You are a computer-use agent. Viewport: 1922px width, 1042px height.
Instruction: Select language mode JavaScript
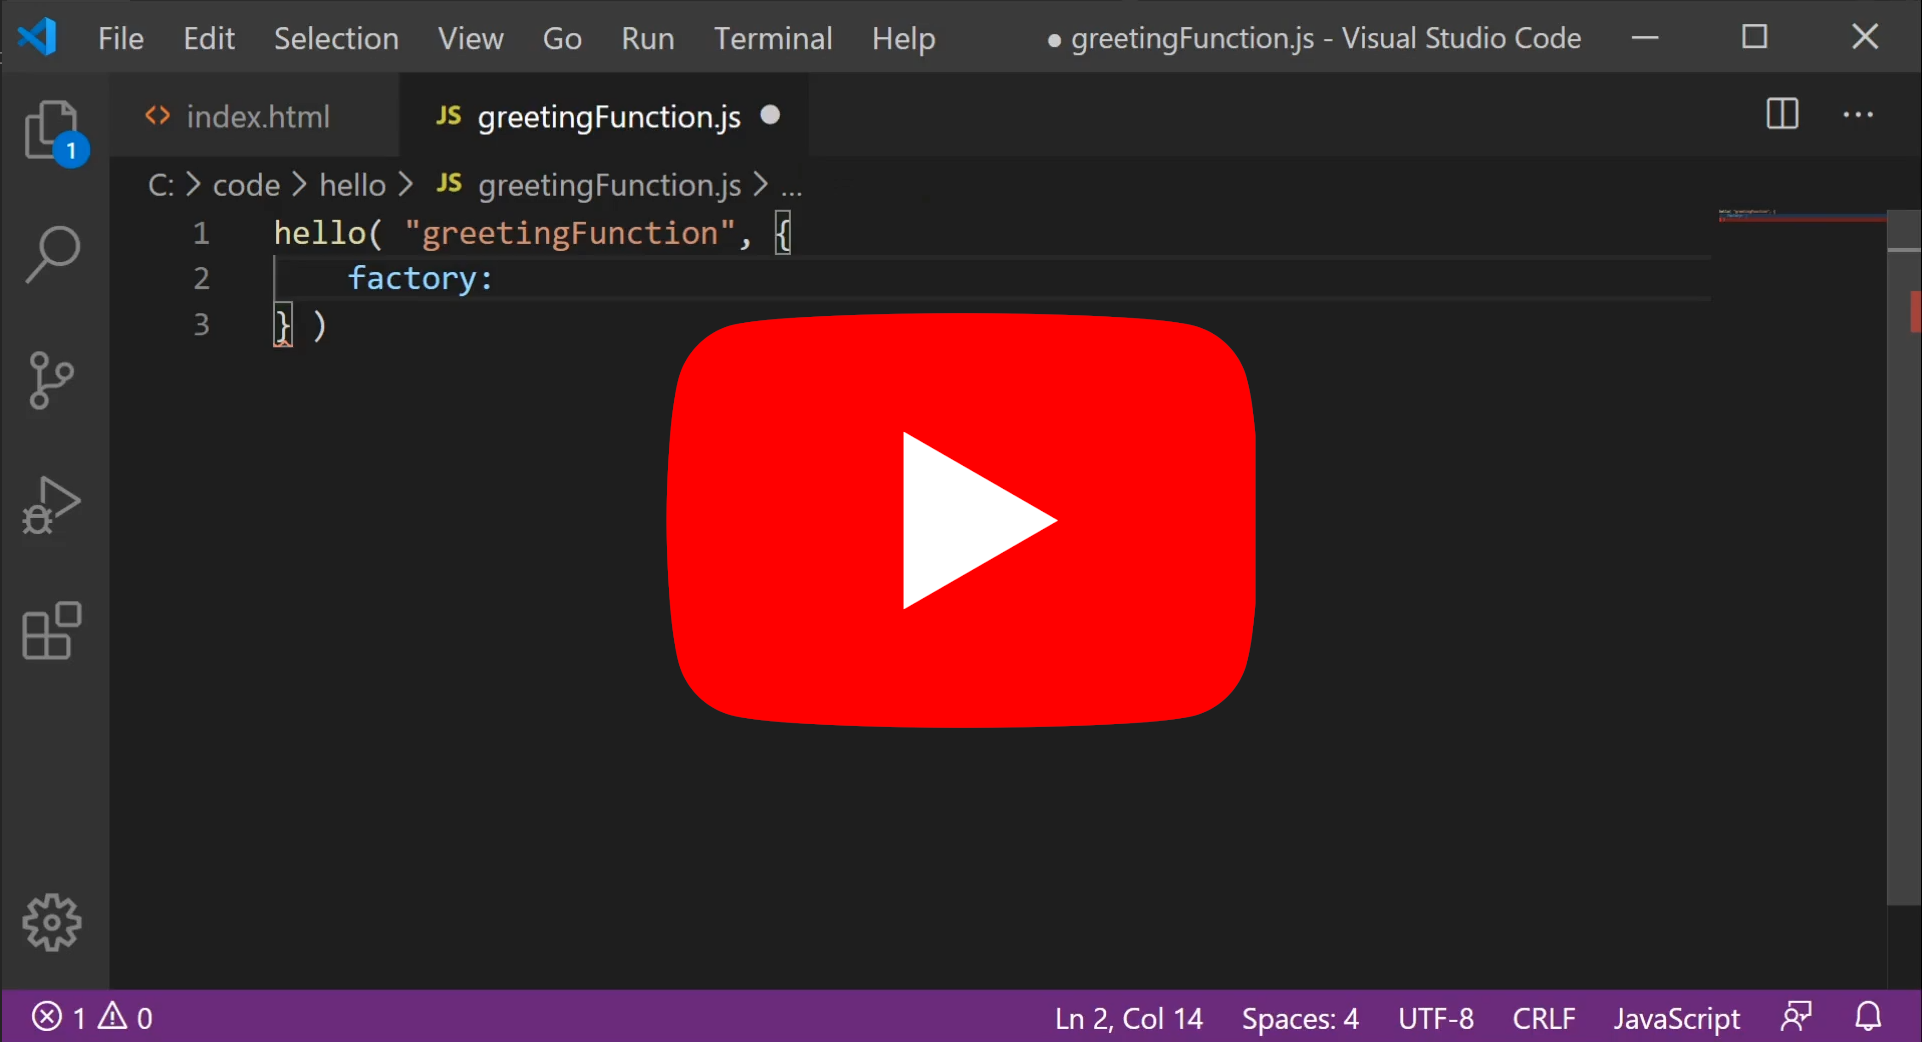pos(1677,1018)
